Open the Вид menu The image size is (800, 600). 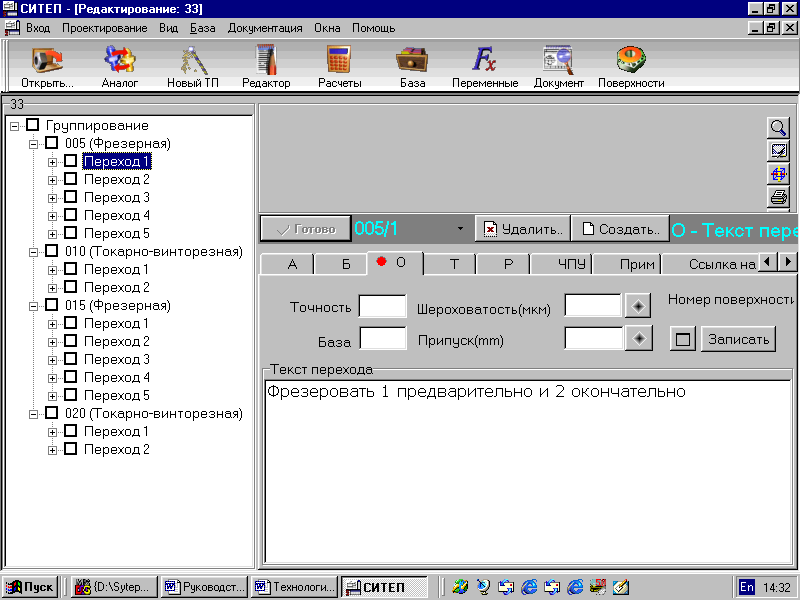click(168, 28)
